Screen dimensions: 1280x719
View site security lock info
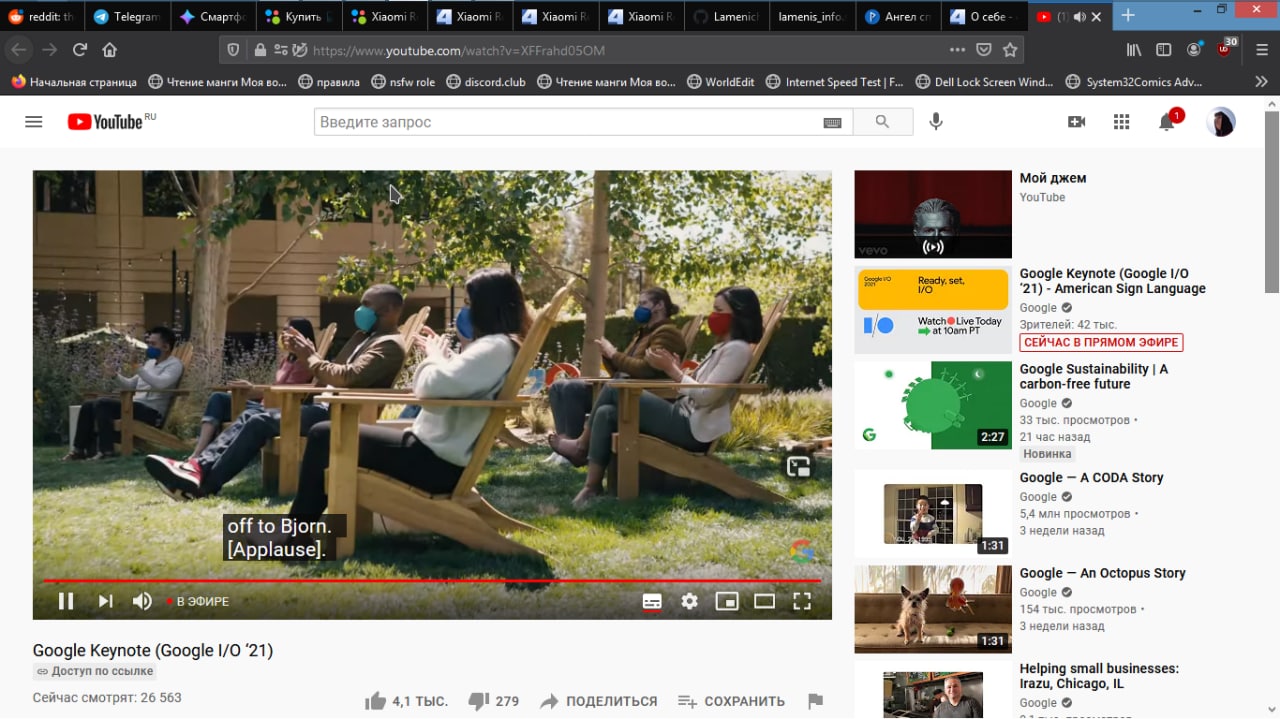260,50
